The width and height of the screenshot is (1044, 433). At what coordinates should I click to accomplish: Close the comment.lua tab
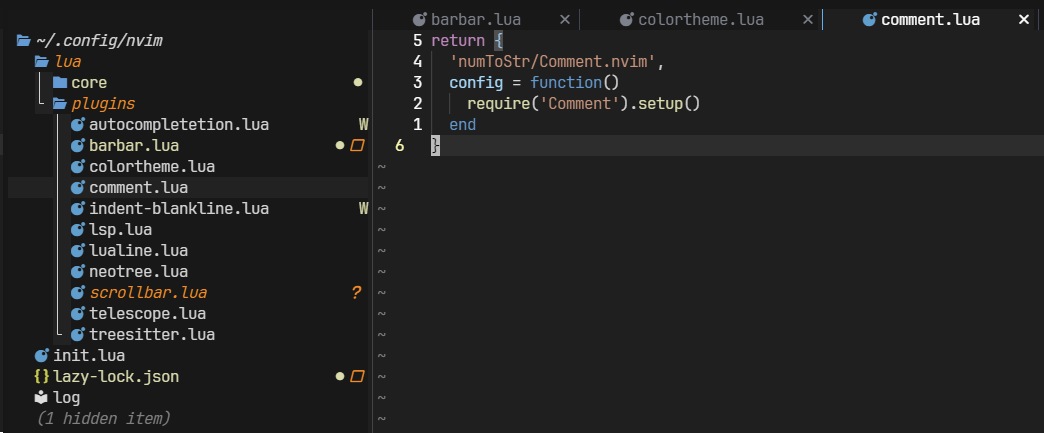[1023, 19]
